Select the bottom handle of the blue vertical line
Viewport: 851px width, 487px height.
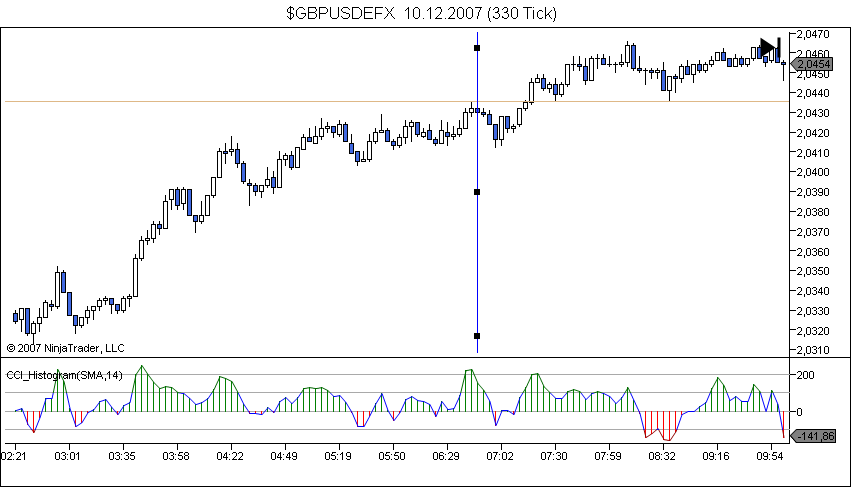477,336
